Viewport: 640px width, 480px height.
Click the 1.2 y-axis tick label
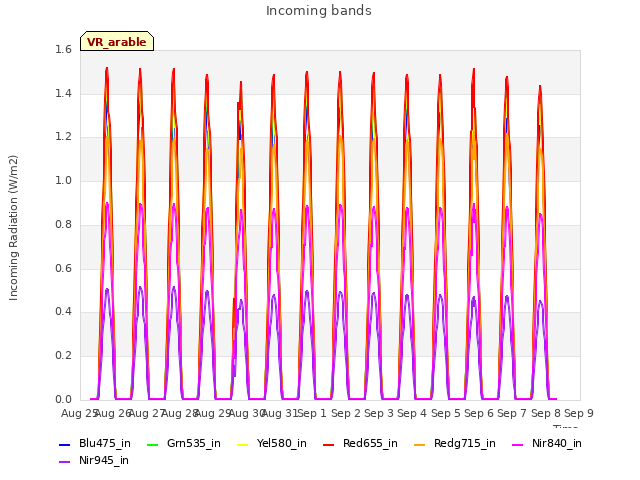tap(63, 137)
